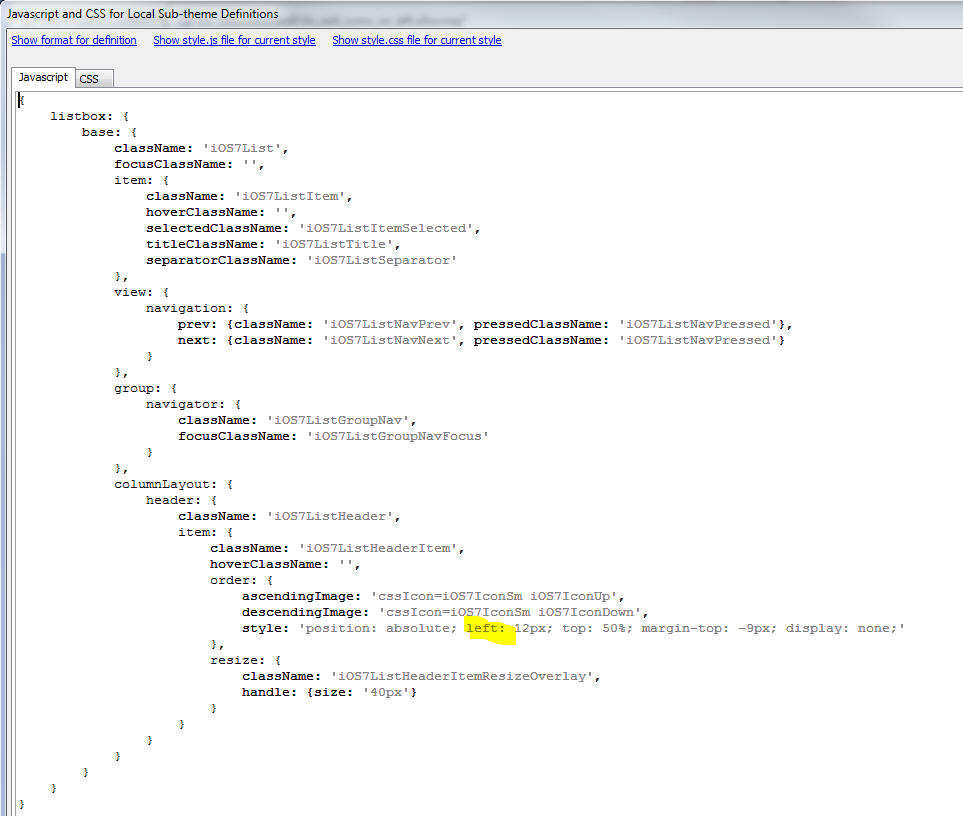Switch to the CSS tab
Image resolution: width=963 pixels, height=816 pixels.
[94, 79]
